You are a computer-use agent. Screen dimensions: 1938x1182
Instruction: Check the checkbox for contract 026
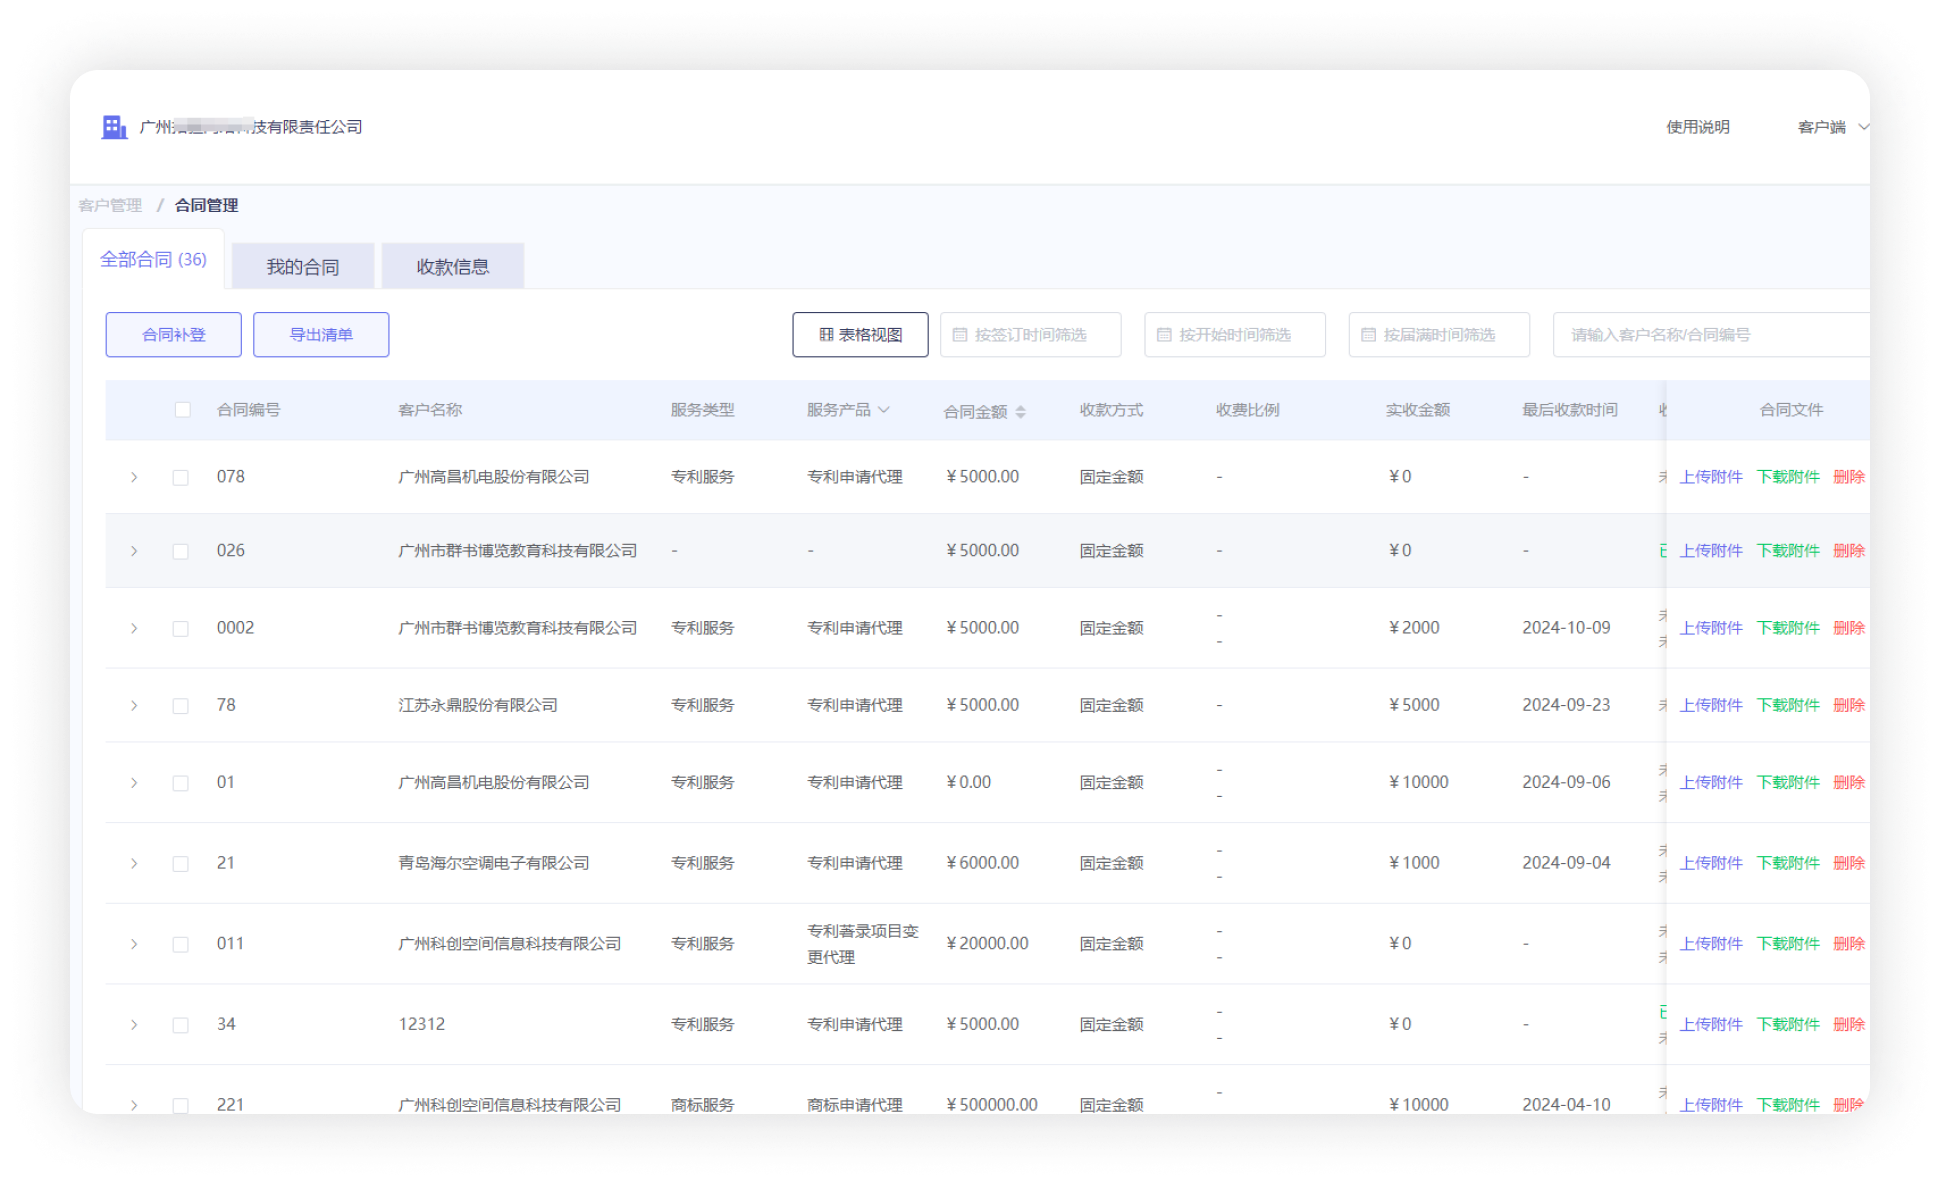[181, 552]
